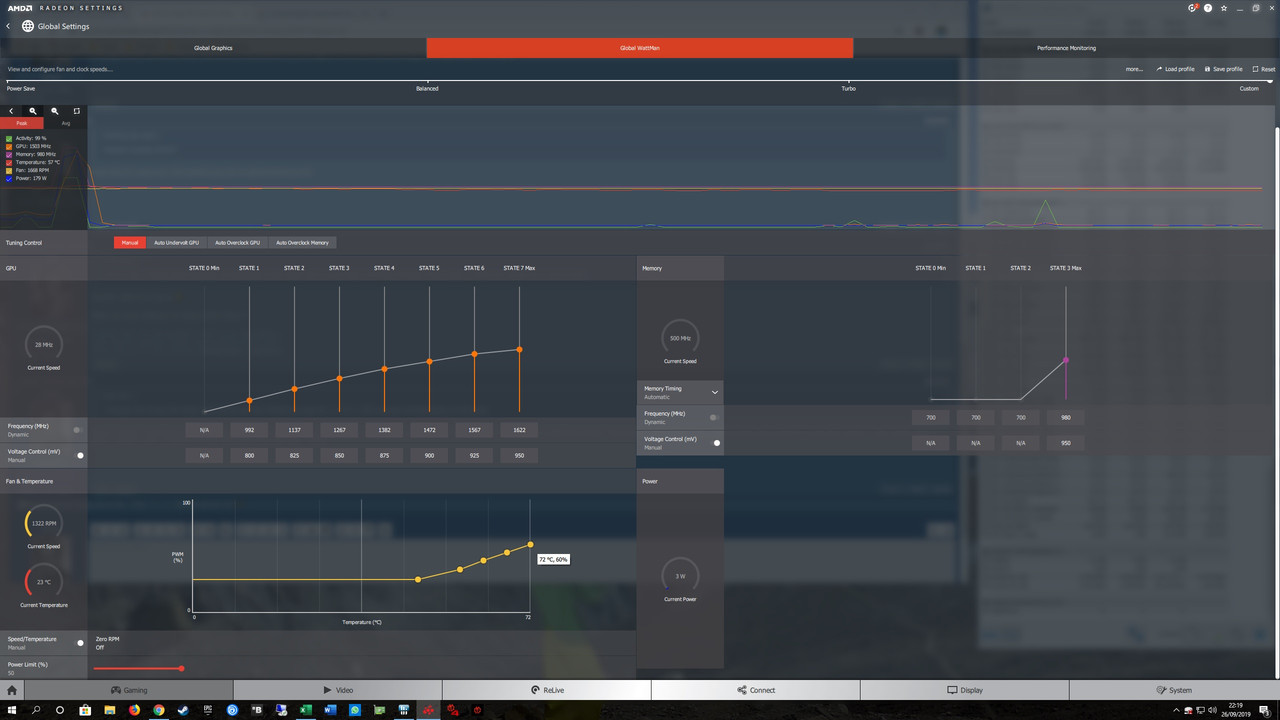Open Microsoft Store from the taskbar
Image resolution: width=1280 pixels, height=720 pixels.
click(85, 710)
